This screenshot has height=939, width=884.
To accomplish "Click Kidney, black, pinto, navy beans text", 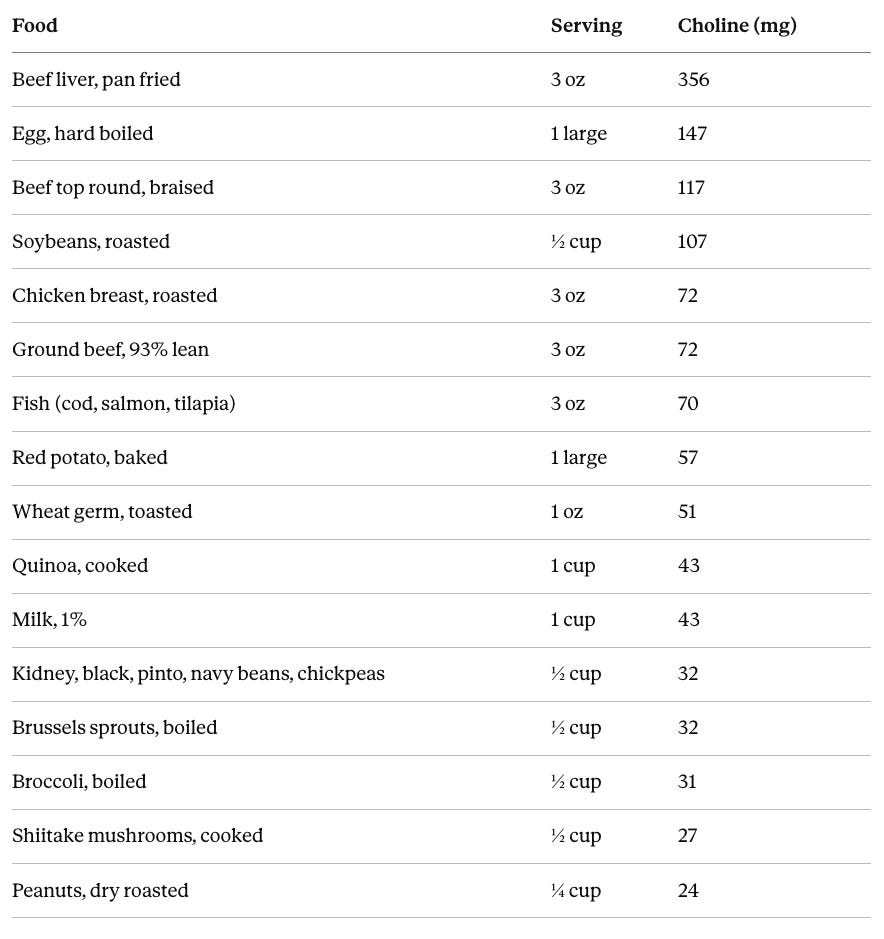I will (152, 674).
